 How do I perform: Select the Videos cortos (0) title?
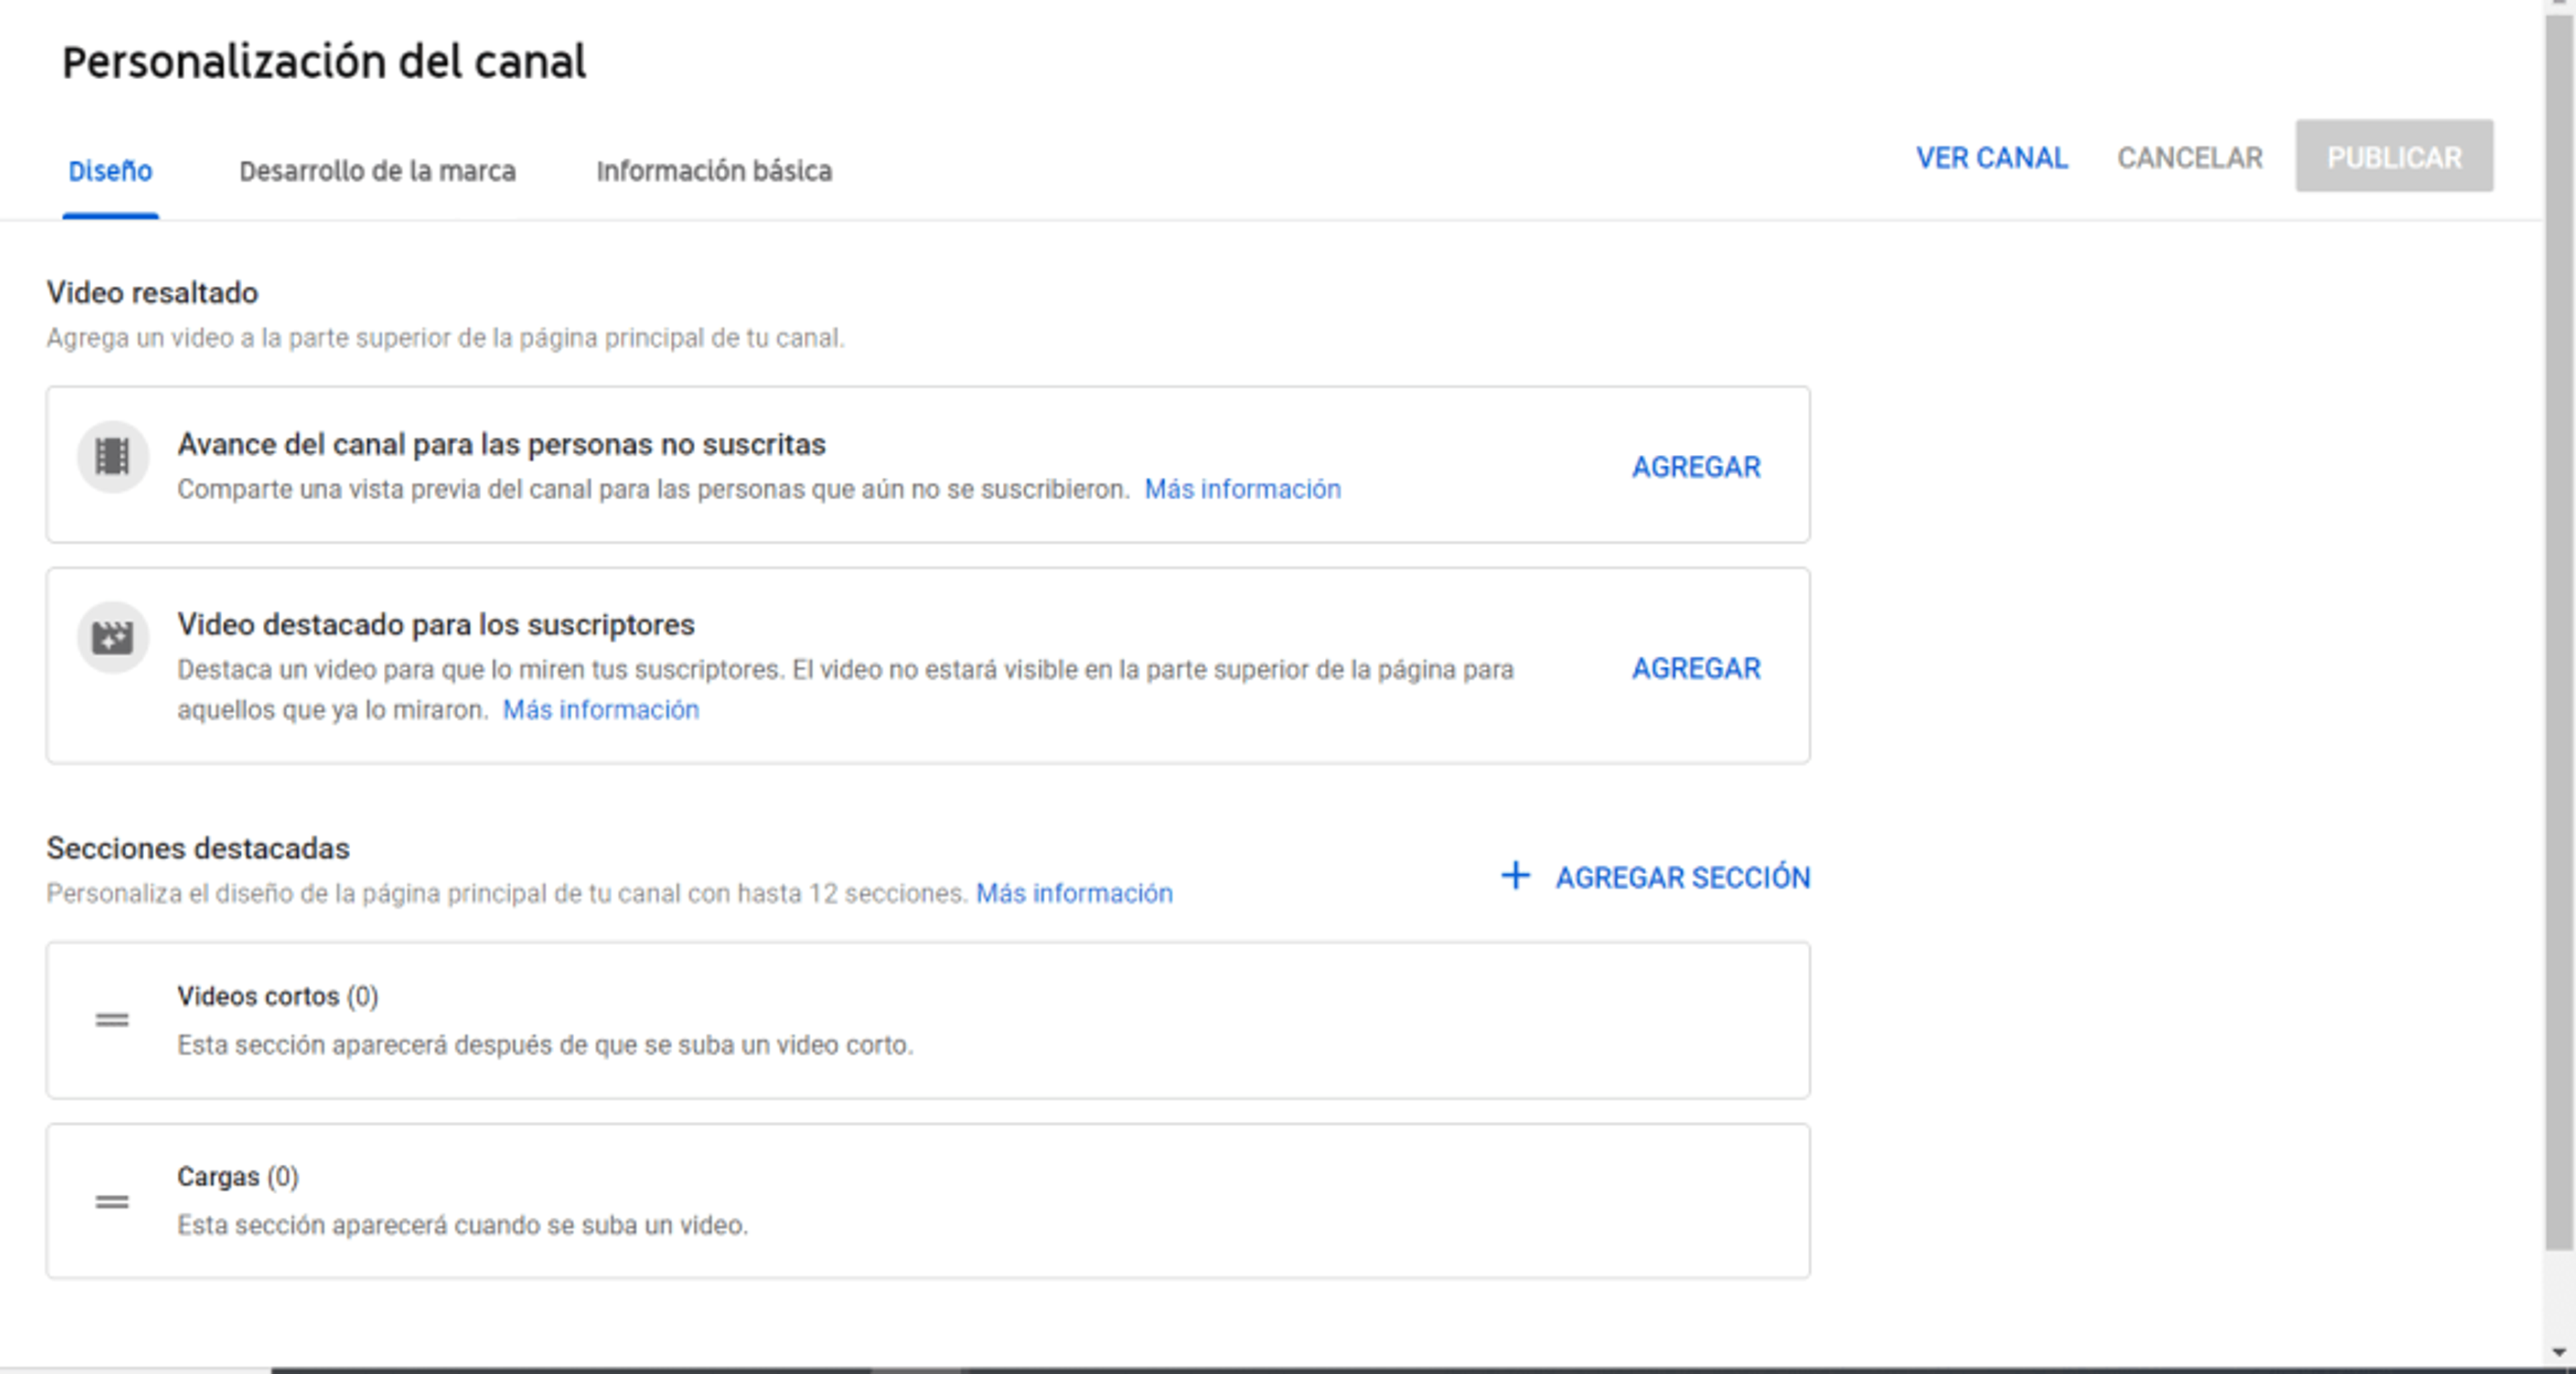tap(277, 996)
